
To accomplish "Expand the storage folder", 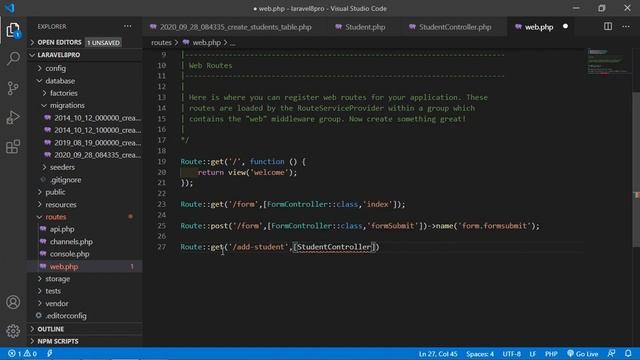I will click(x=57, y=279).
